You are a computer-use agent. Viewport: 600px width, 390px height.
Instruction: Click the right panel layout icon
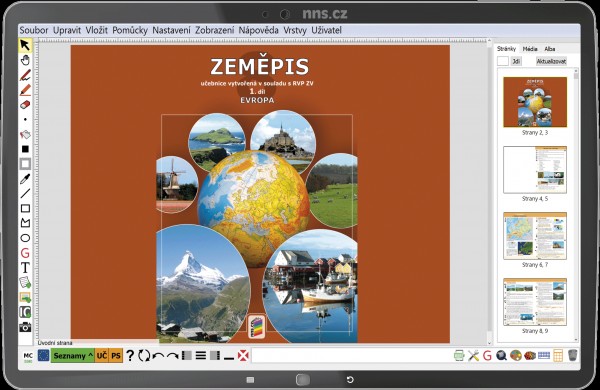(x=215, y=356)
